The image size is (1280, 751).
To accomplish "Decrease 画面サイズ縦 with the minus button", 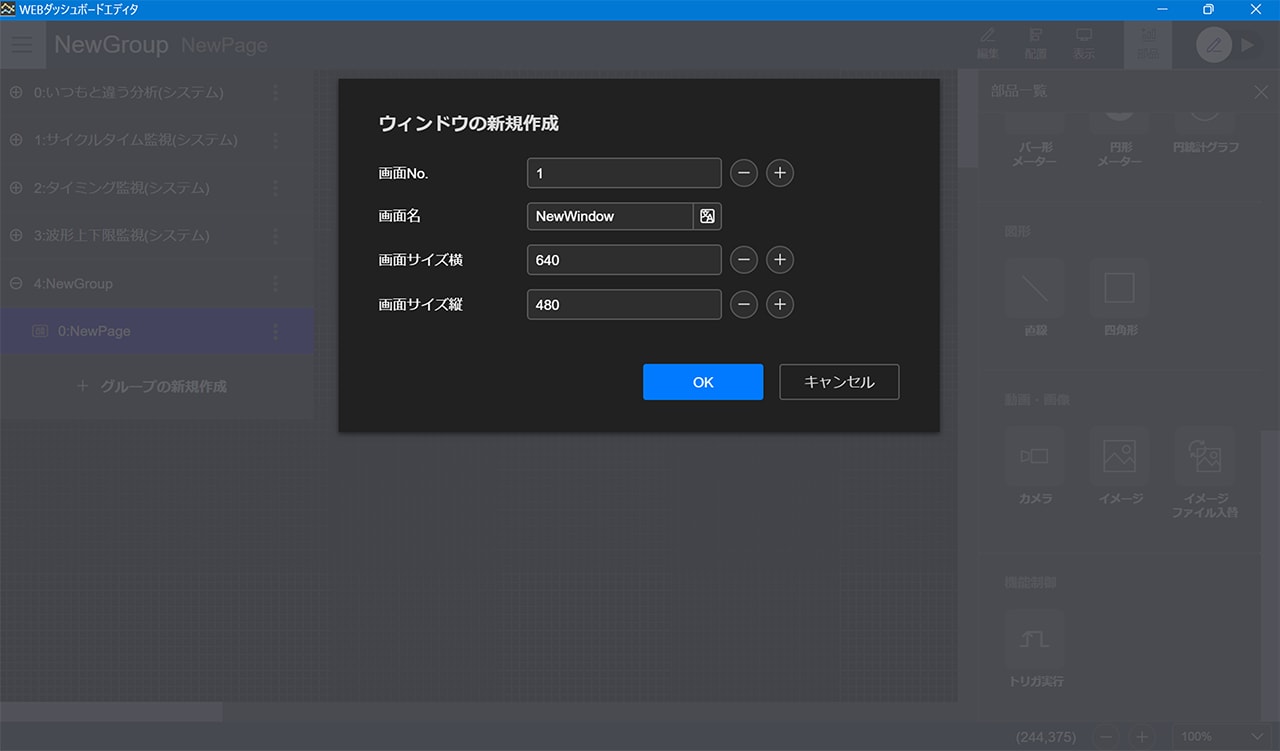I will click(743, 305).
